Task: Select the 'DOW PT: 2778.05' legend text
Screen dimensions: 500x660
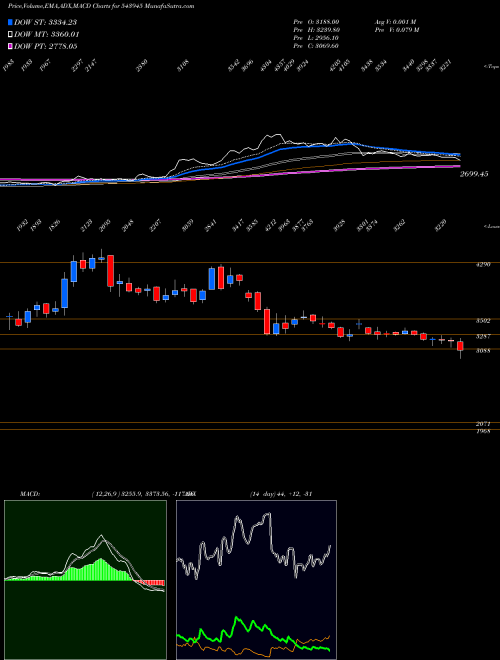Action: point(46,46)
